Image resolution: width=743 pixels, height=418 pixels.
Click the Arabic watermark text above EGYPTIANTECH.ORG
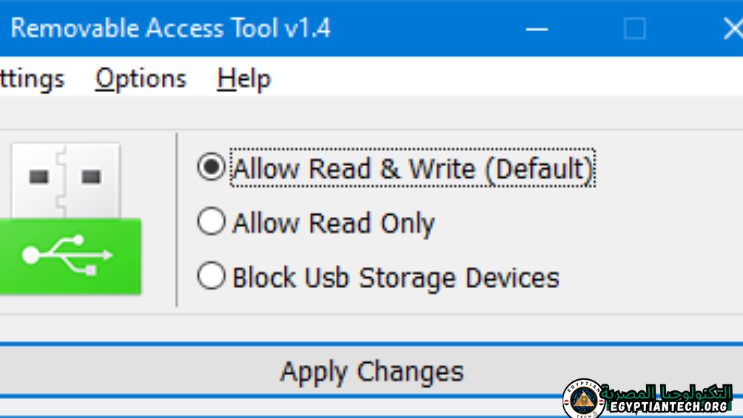[x=670, y=392]
